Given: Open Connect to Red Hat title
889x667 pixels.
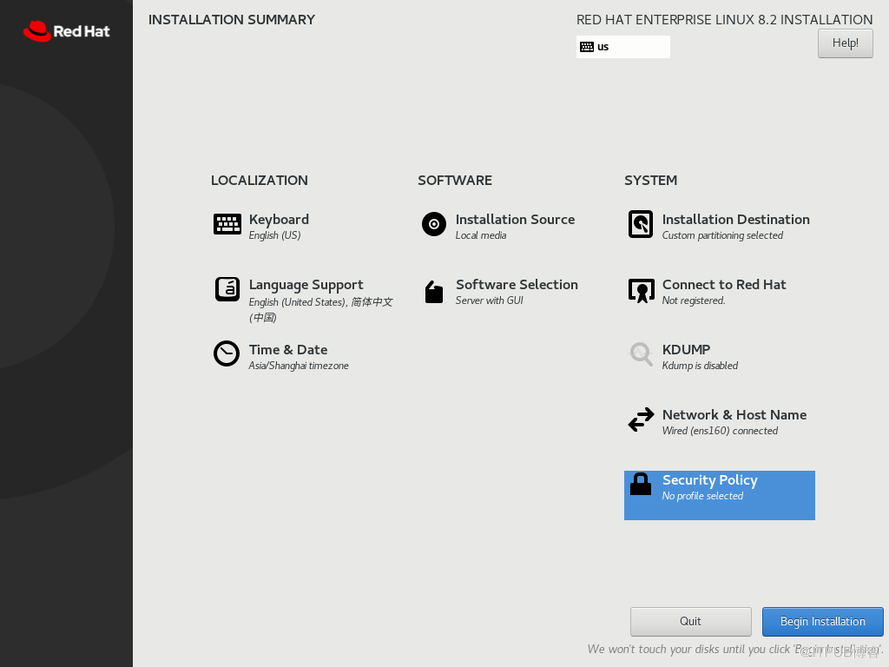Looking at the screenshot, I should [x=724, y=285].
